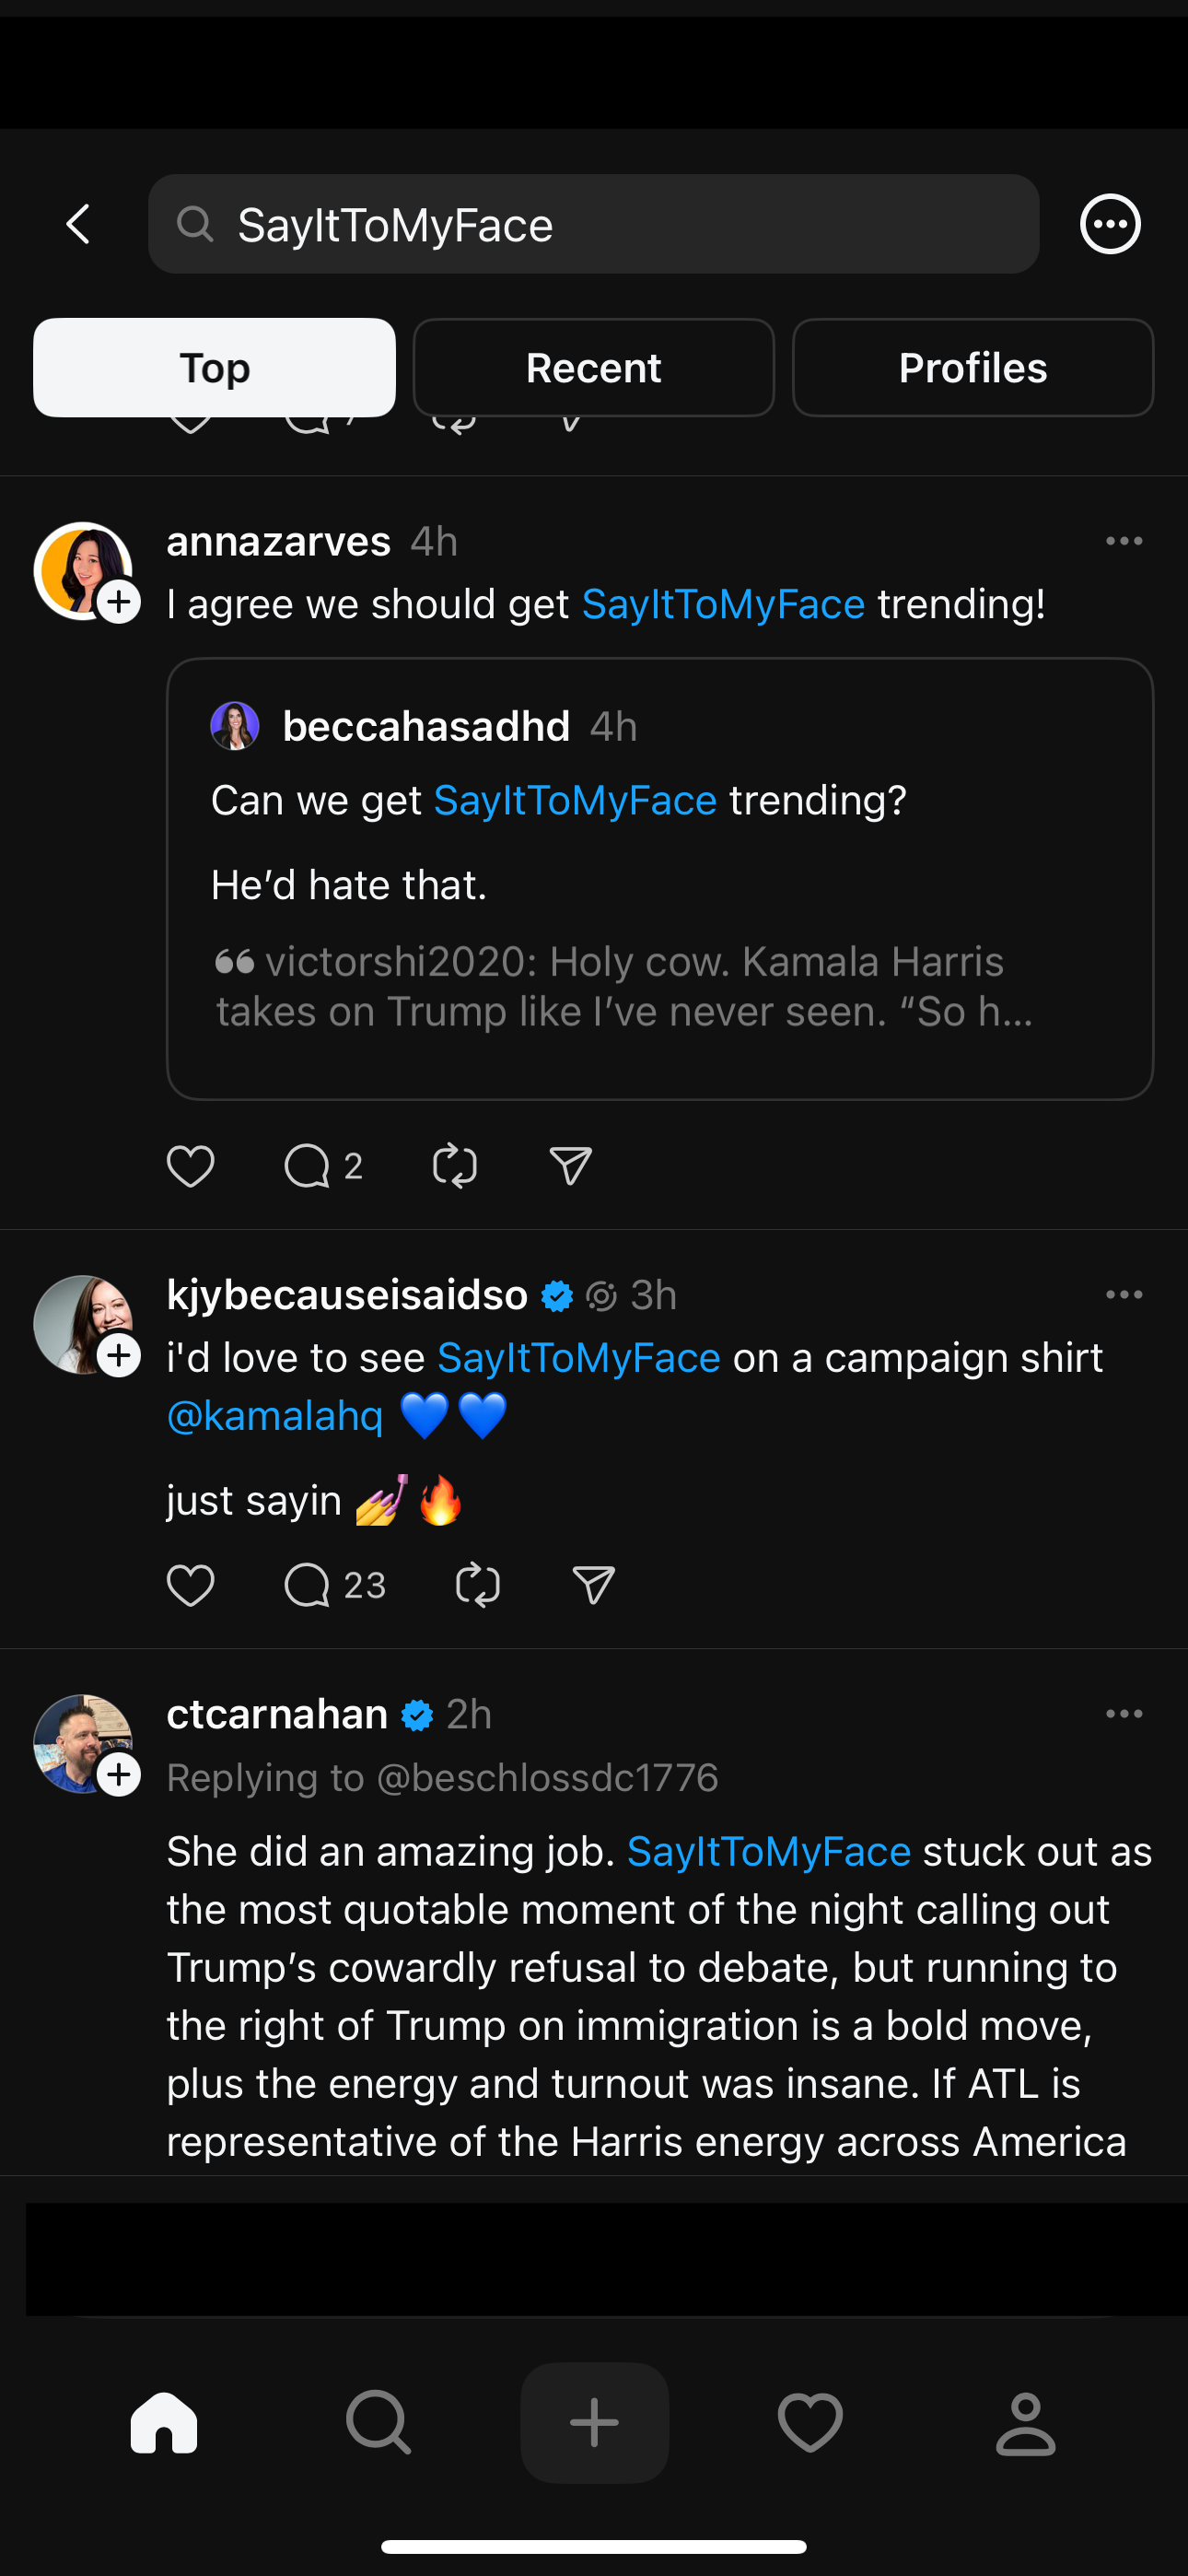
Task: Repost annazarves's post
Action: (455, 1166)
